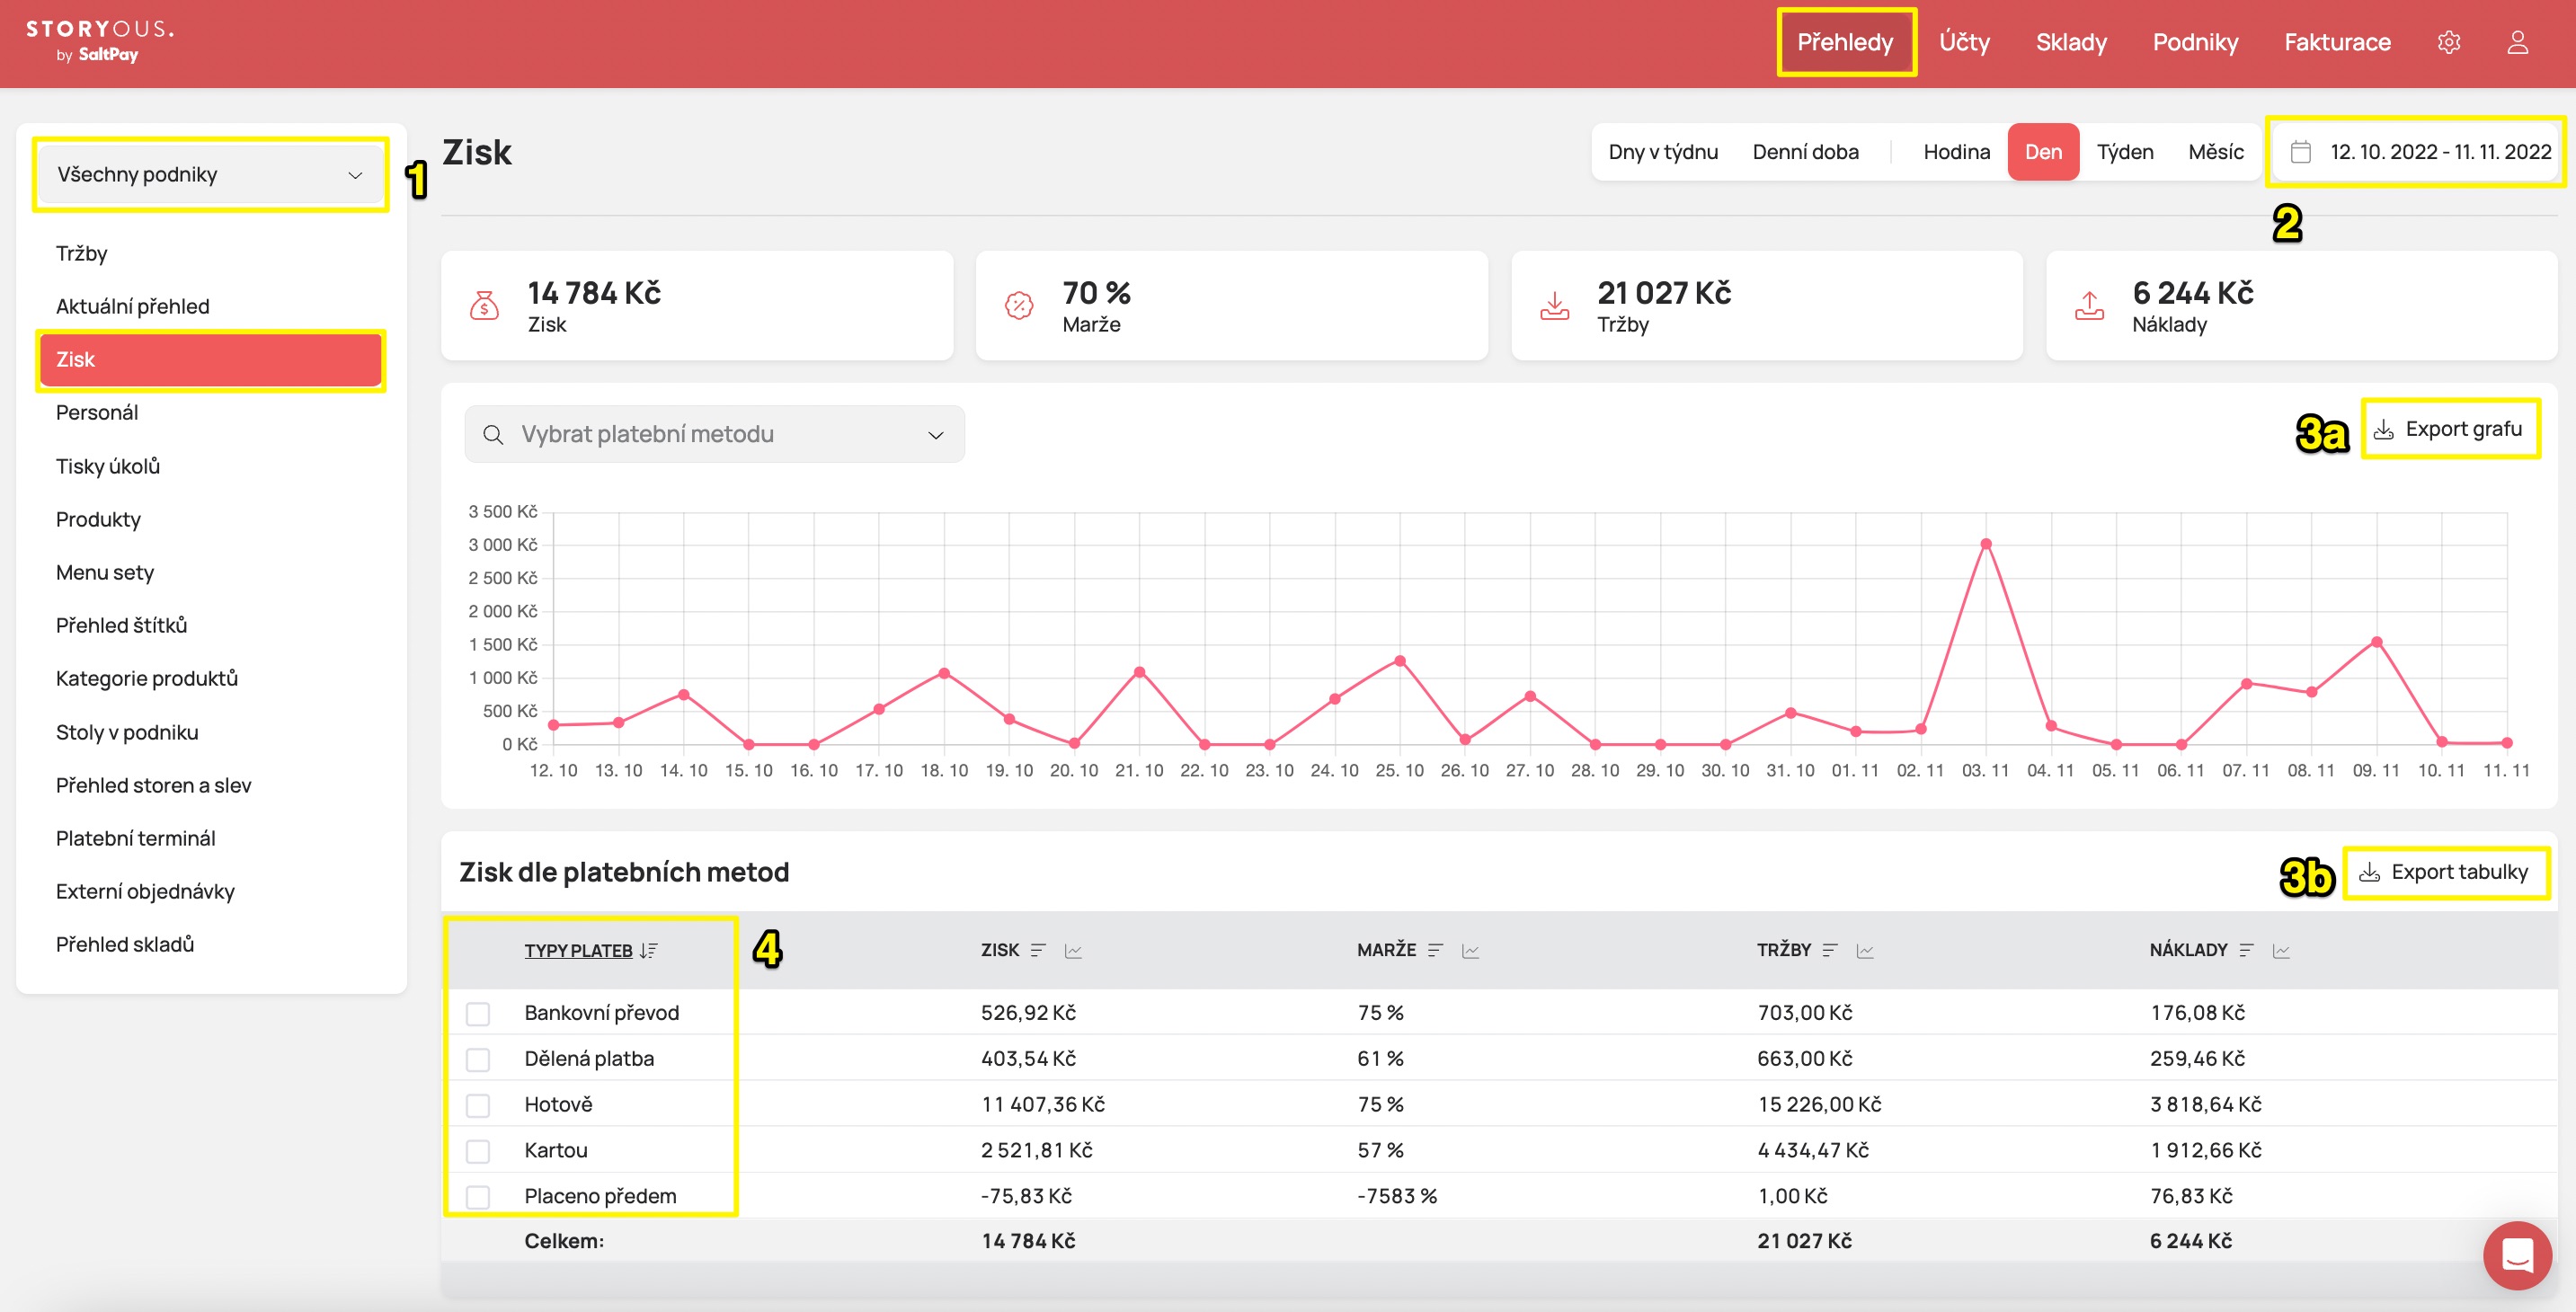Screen dimensions: 2576x1312
Task: Click the calendar icon in date range
Action: 2300,152
